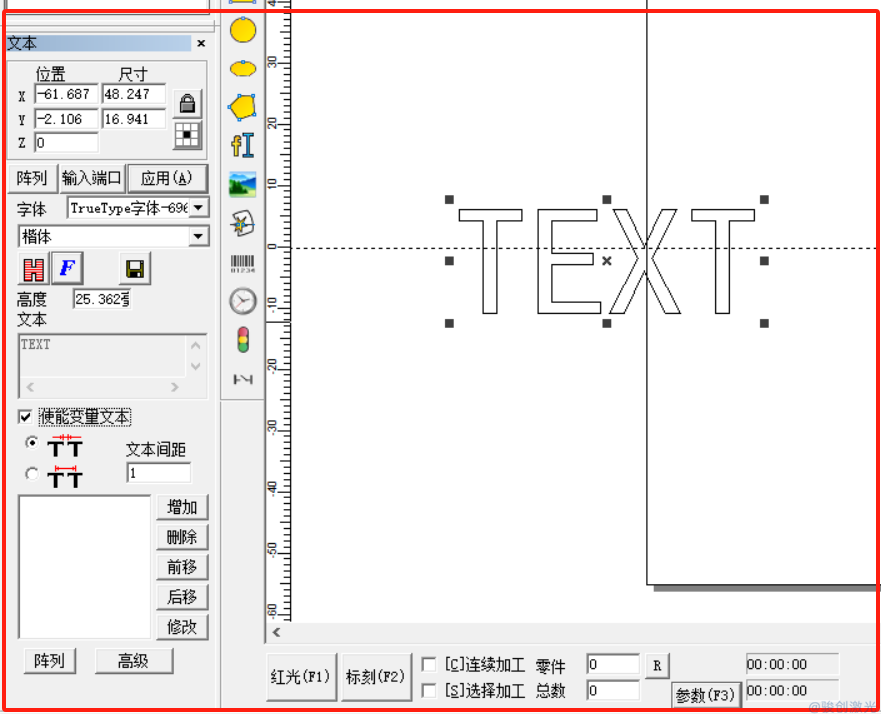Click the 前移 move forward button
The image size is (881, 714).
click(x=182, y=567)
